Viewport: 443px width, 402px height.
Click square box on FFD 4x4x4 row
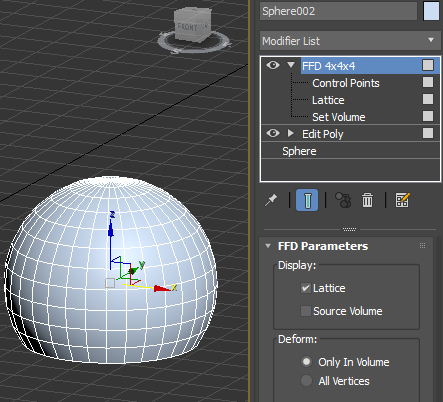(x=428, y=65)
